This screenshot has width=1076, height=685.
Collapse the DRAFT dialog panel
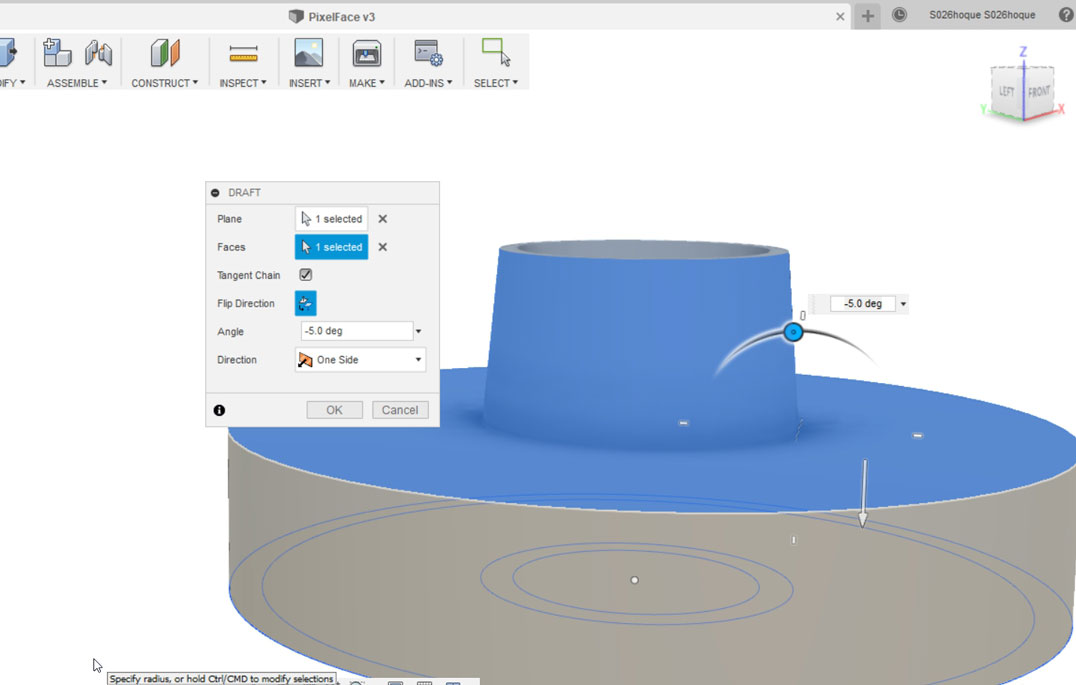[x=215, y=193]
